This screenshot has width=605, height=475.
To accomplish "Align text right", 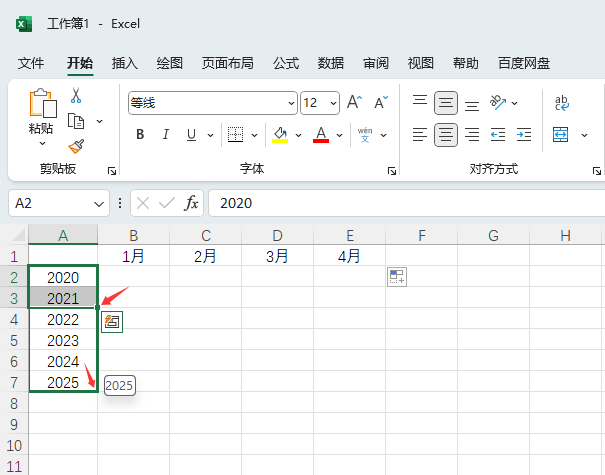I will (x=472, y=135).
